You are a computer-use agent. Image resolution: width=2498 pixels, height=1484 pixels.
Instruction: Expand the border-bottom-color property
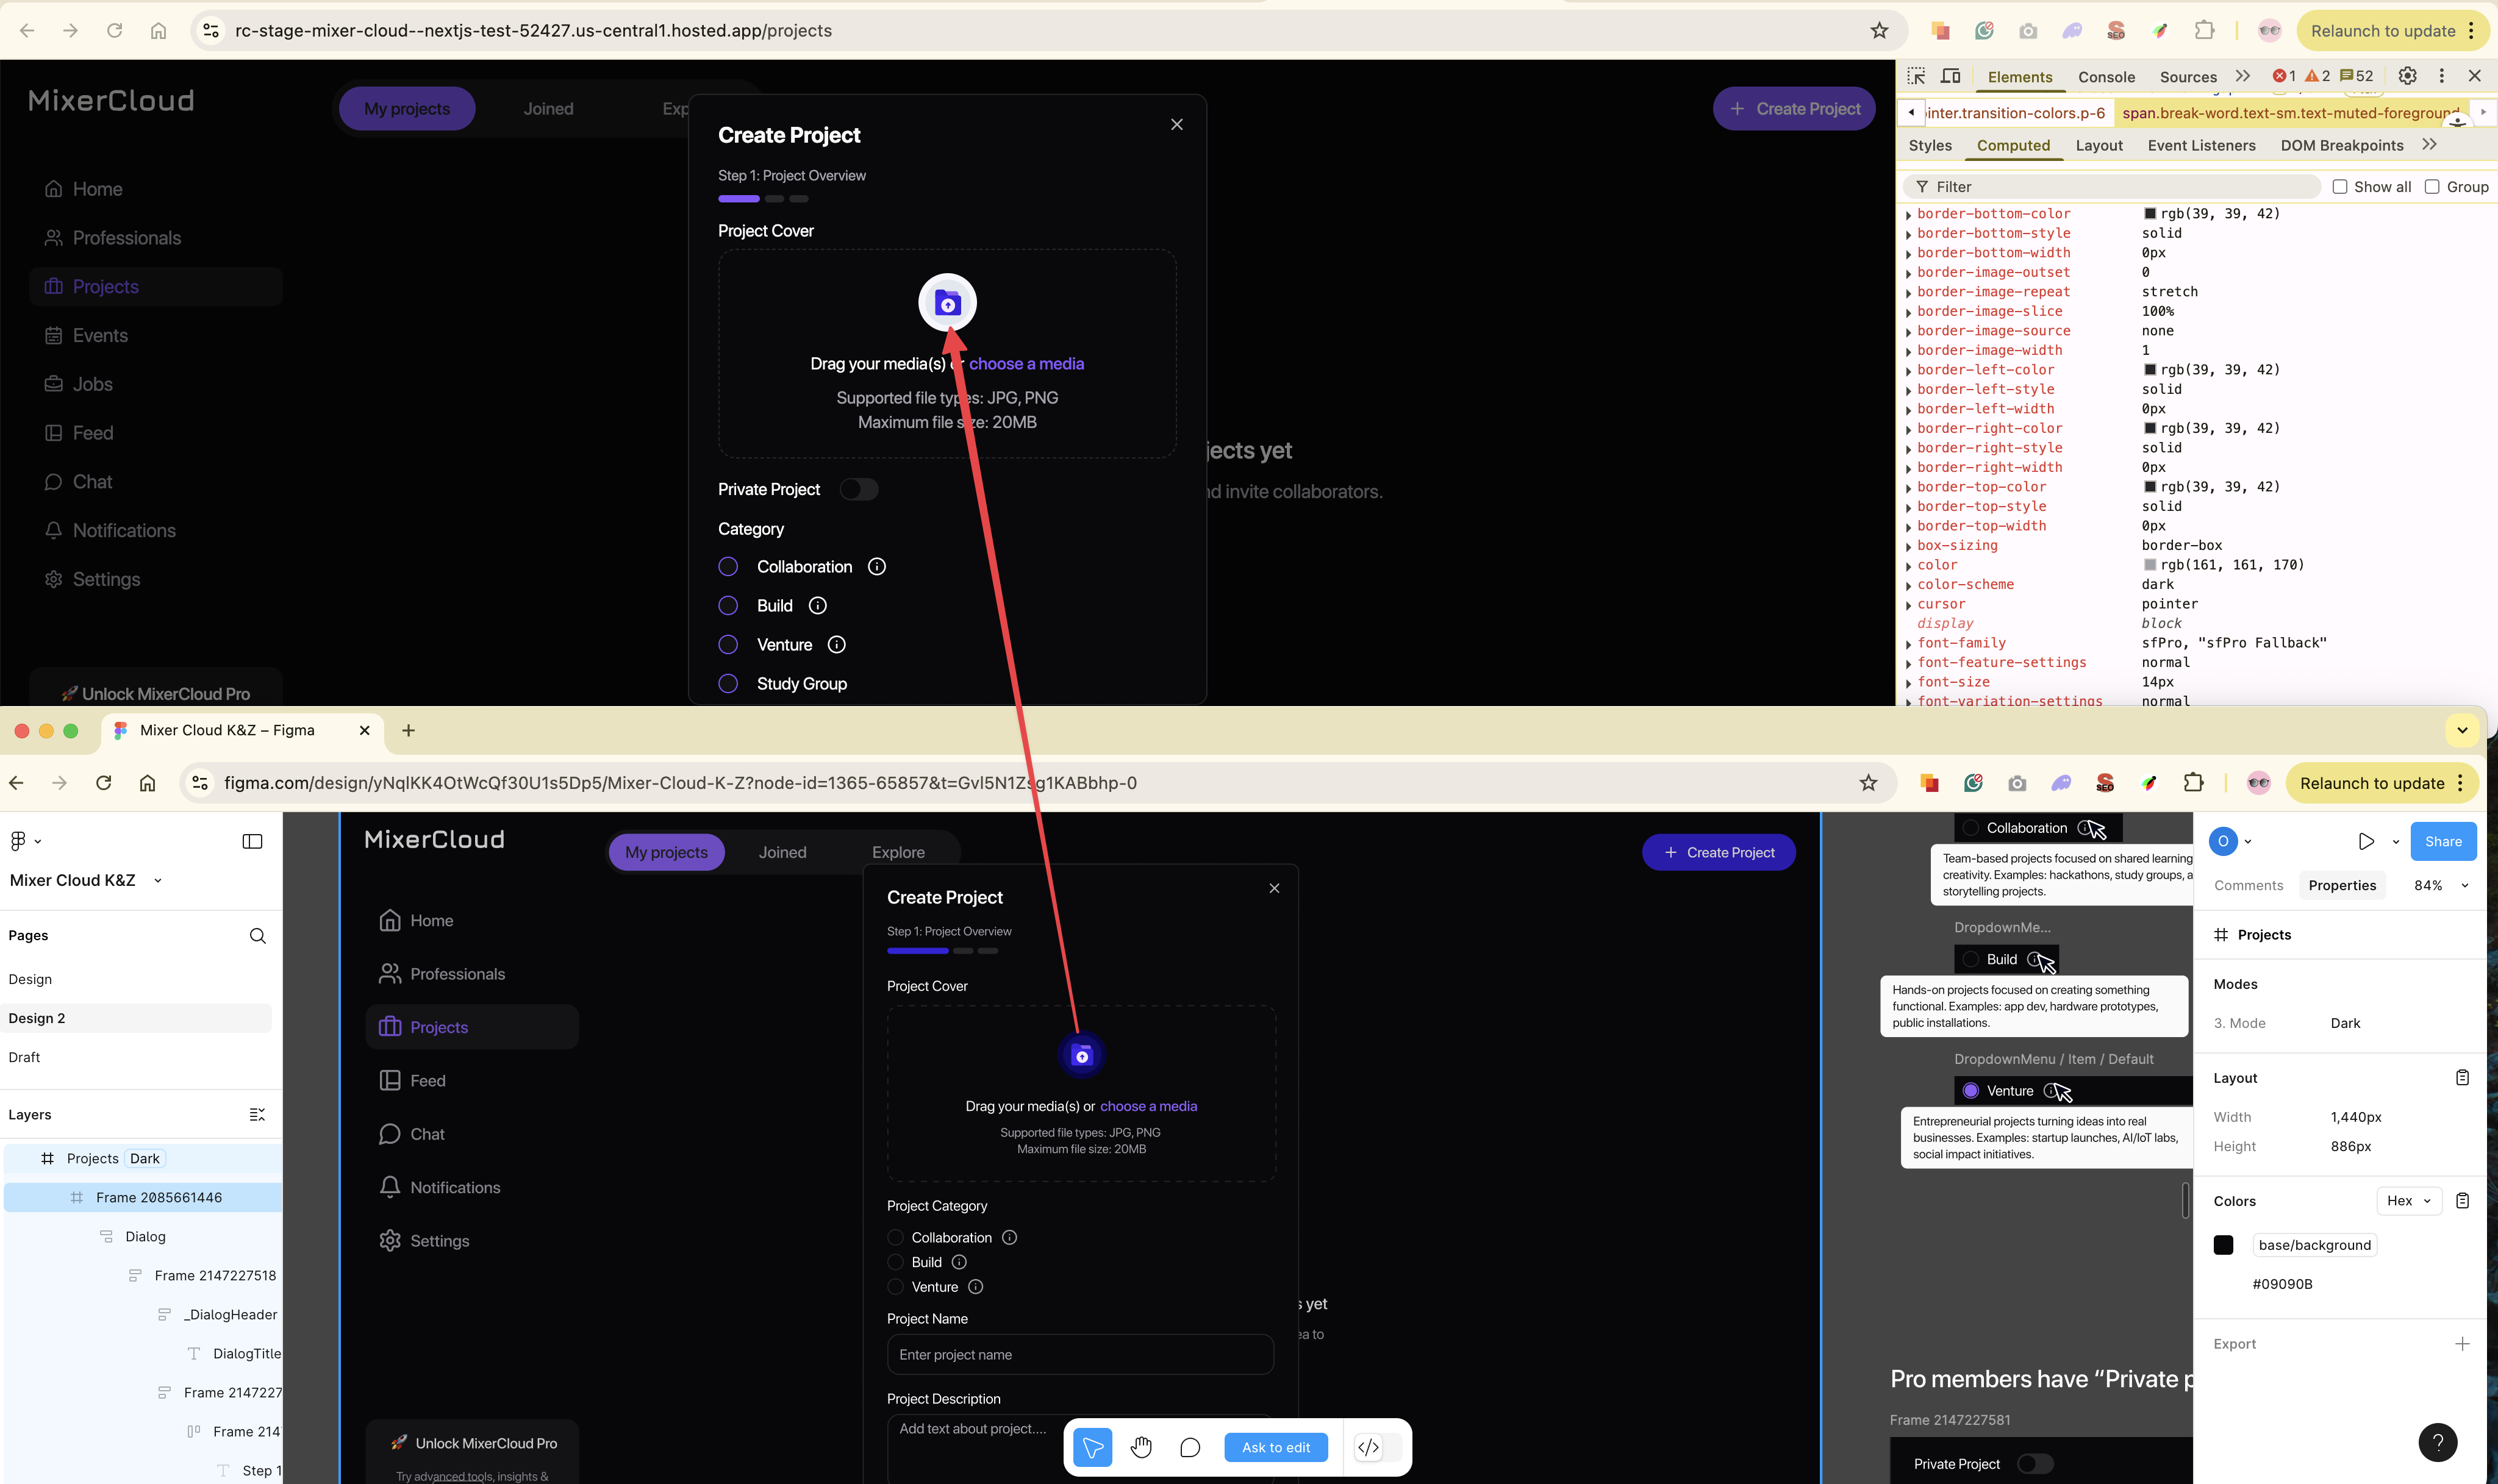(1908, 214)
